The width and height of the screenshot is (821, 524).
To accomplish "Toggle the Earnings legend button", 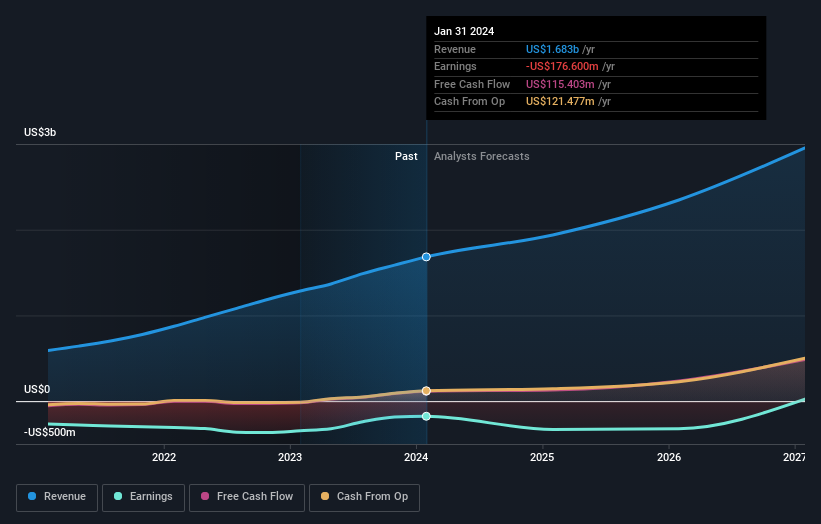I will [143, 497].
